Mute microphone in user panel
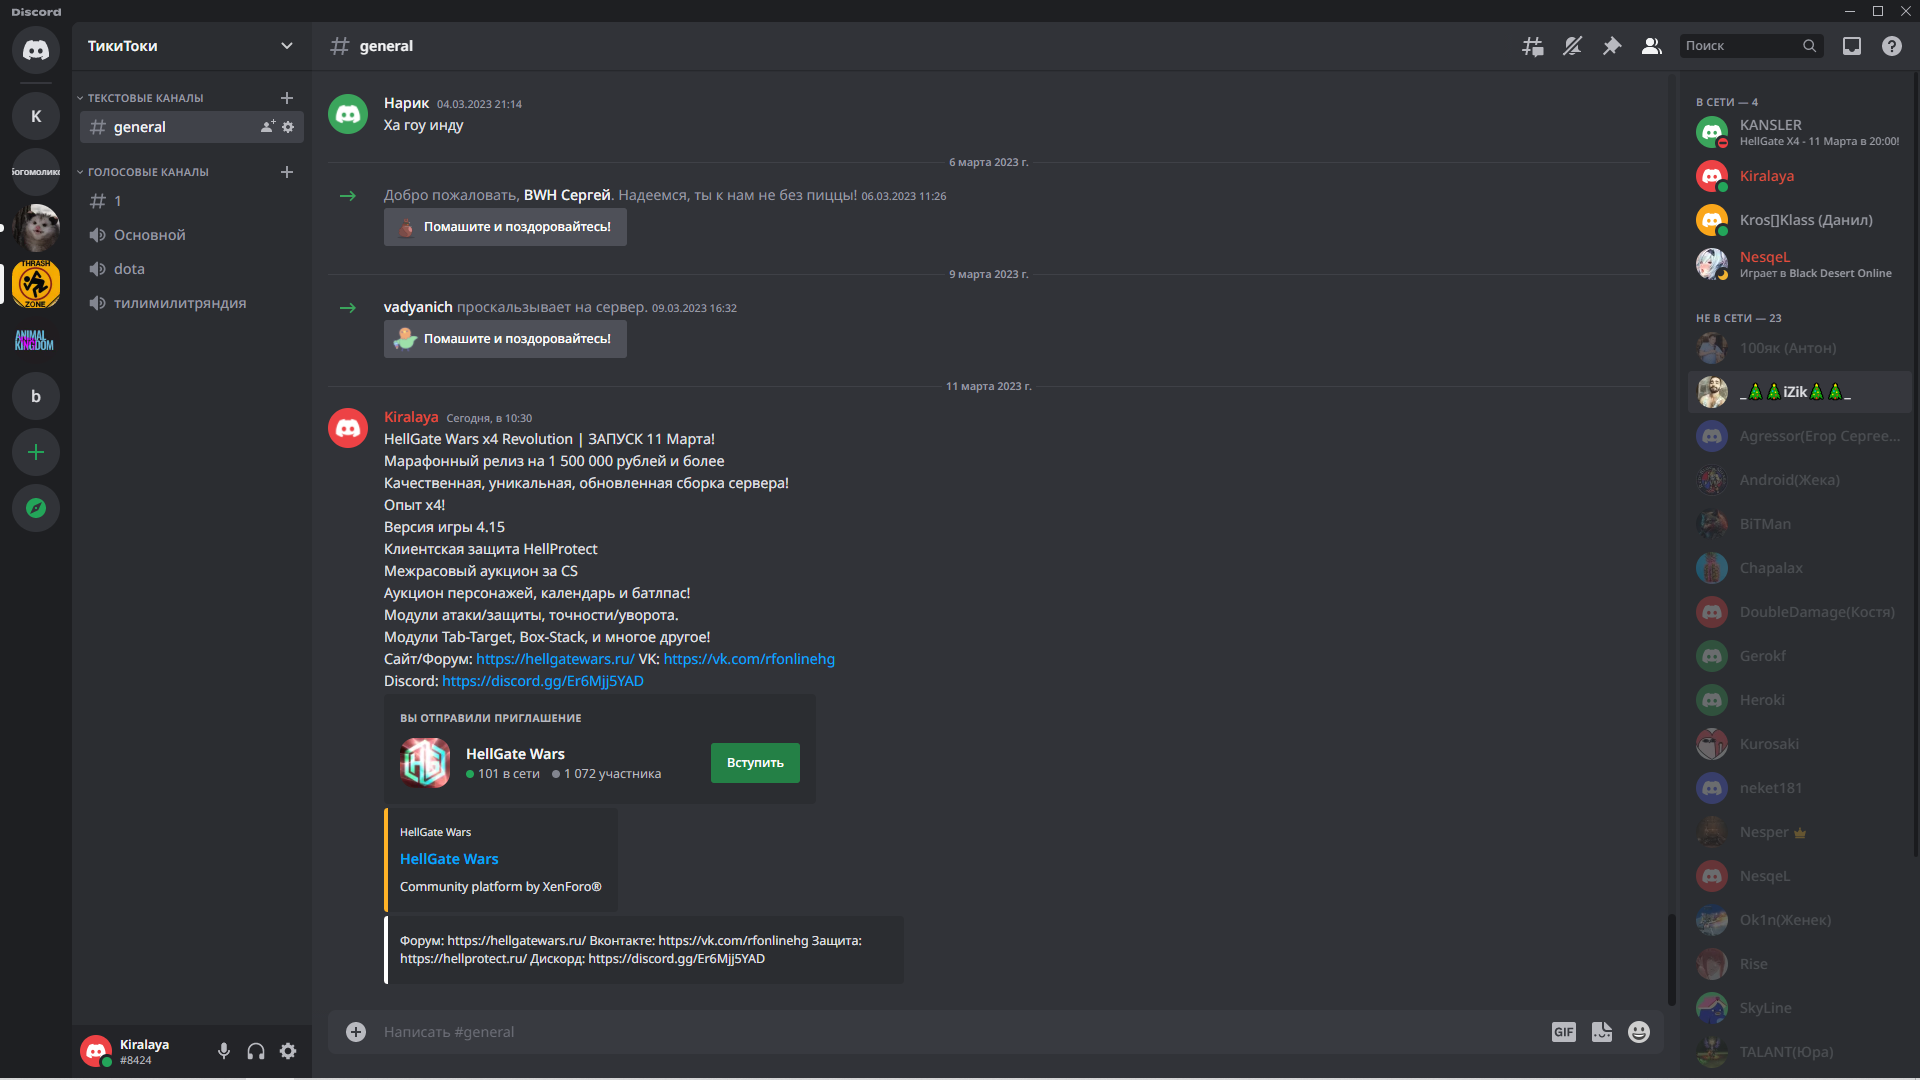The width and height of the screenshot is (1920, 1080). pyautogui.click(x=224, y=1051)
